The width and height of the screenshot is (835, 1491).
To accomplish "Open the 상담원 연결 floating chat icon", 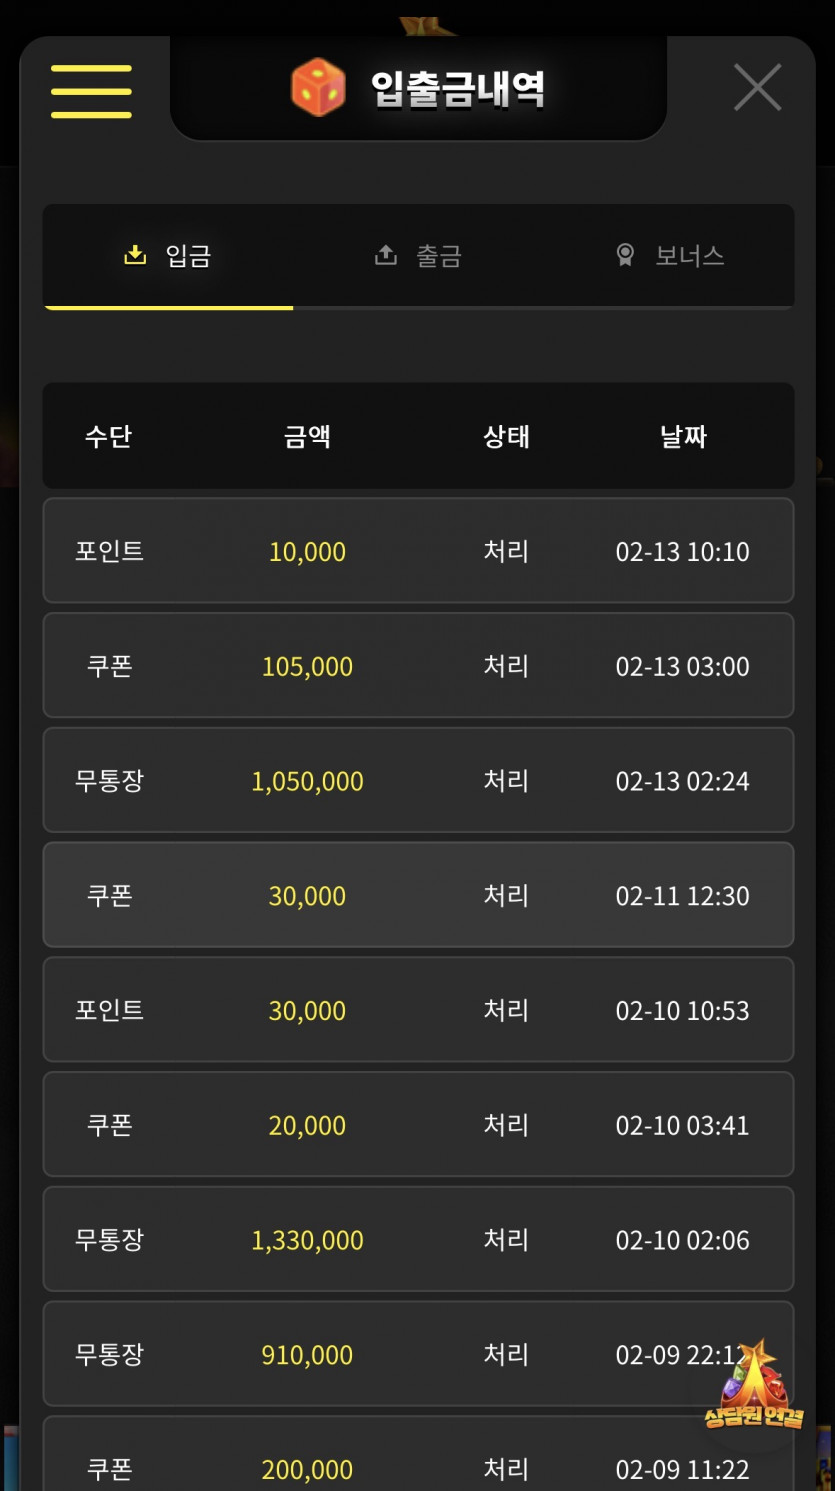I will pyautogui.click(x=753, y=1385).
